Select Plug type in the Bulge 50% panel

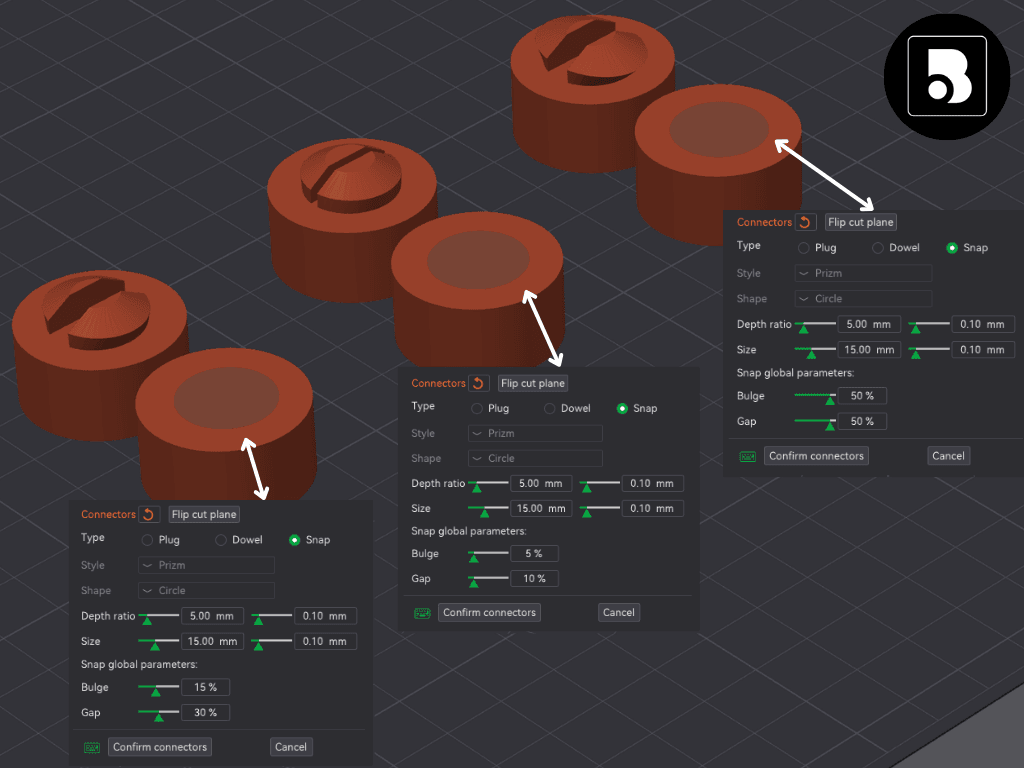[804, 248]
